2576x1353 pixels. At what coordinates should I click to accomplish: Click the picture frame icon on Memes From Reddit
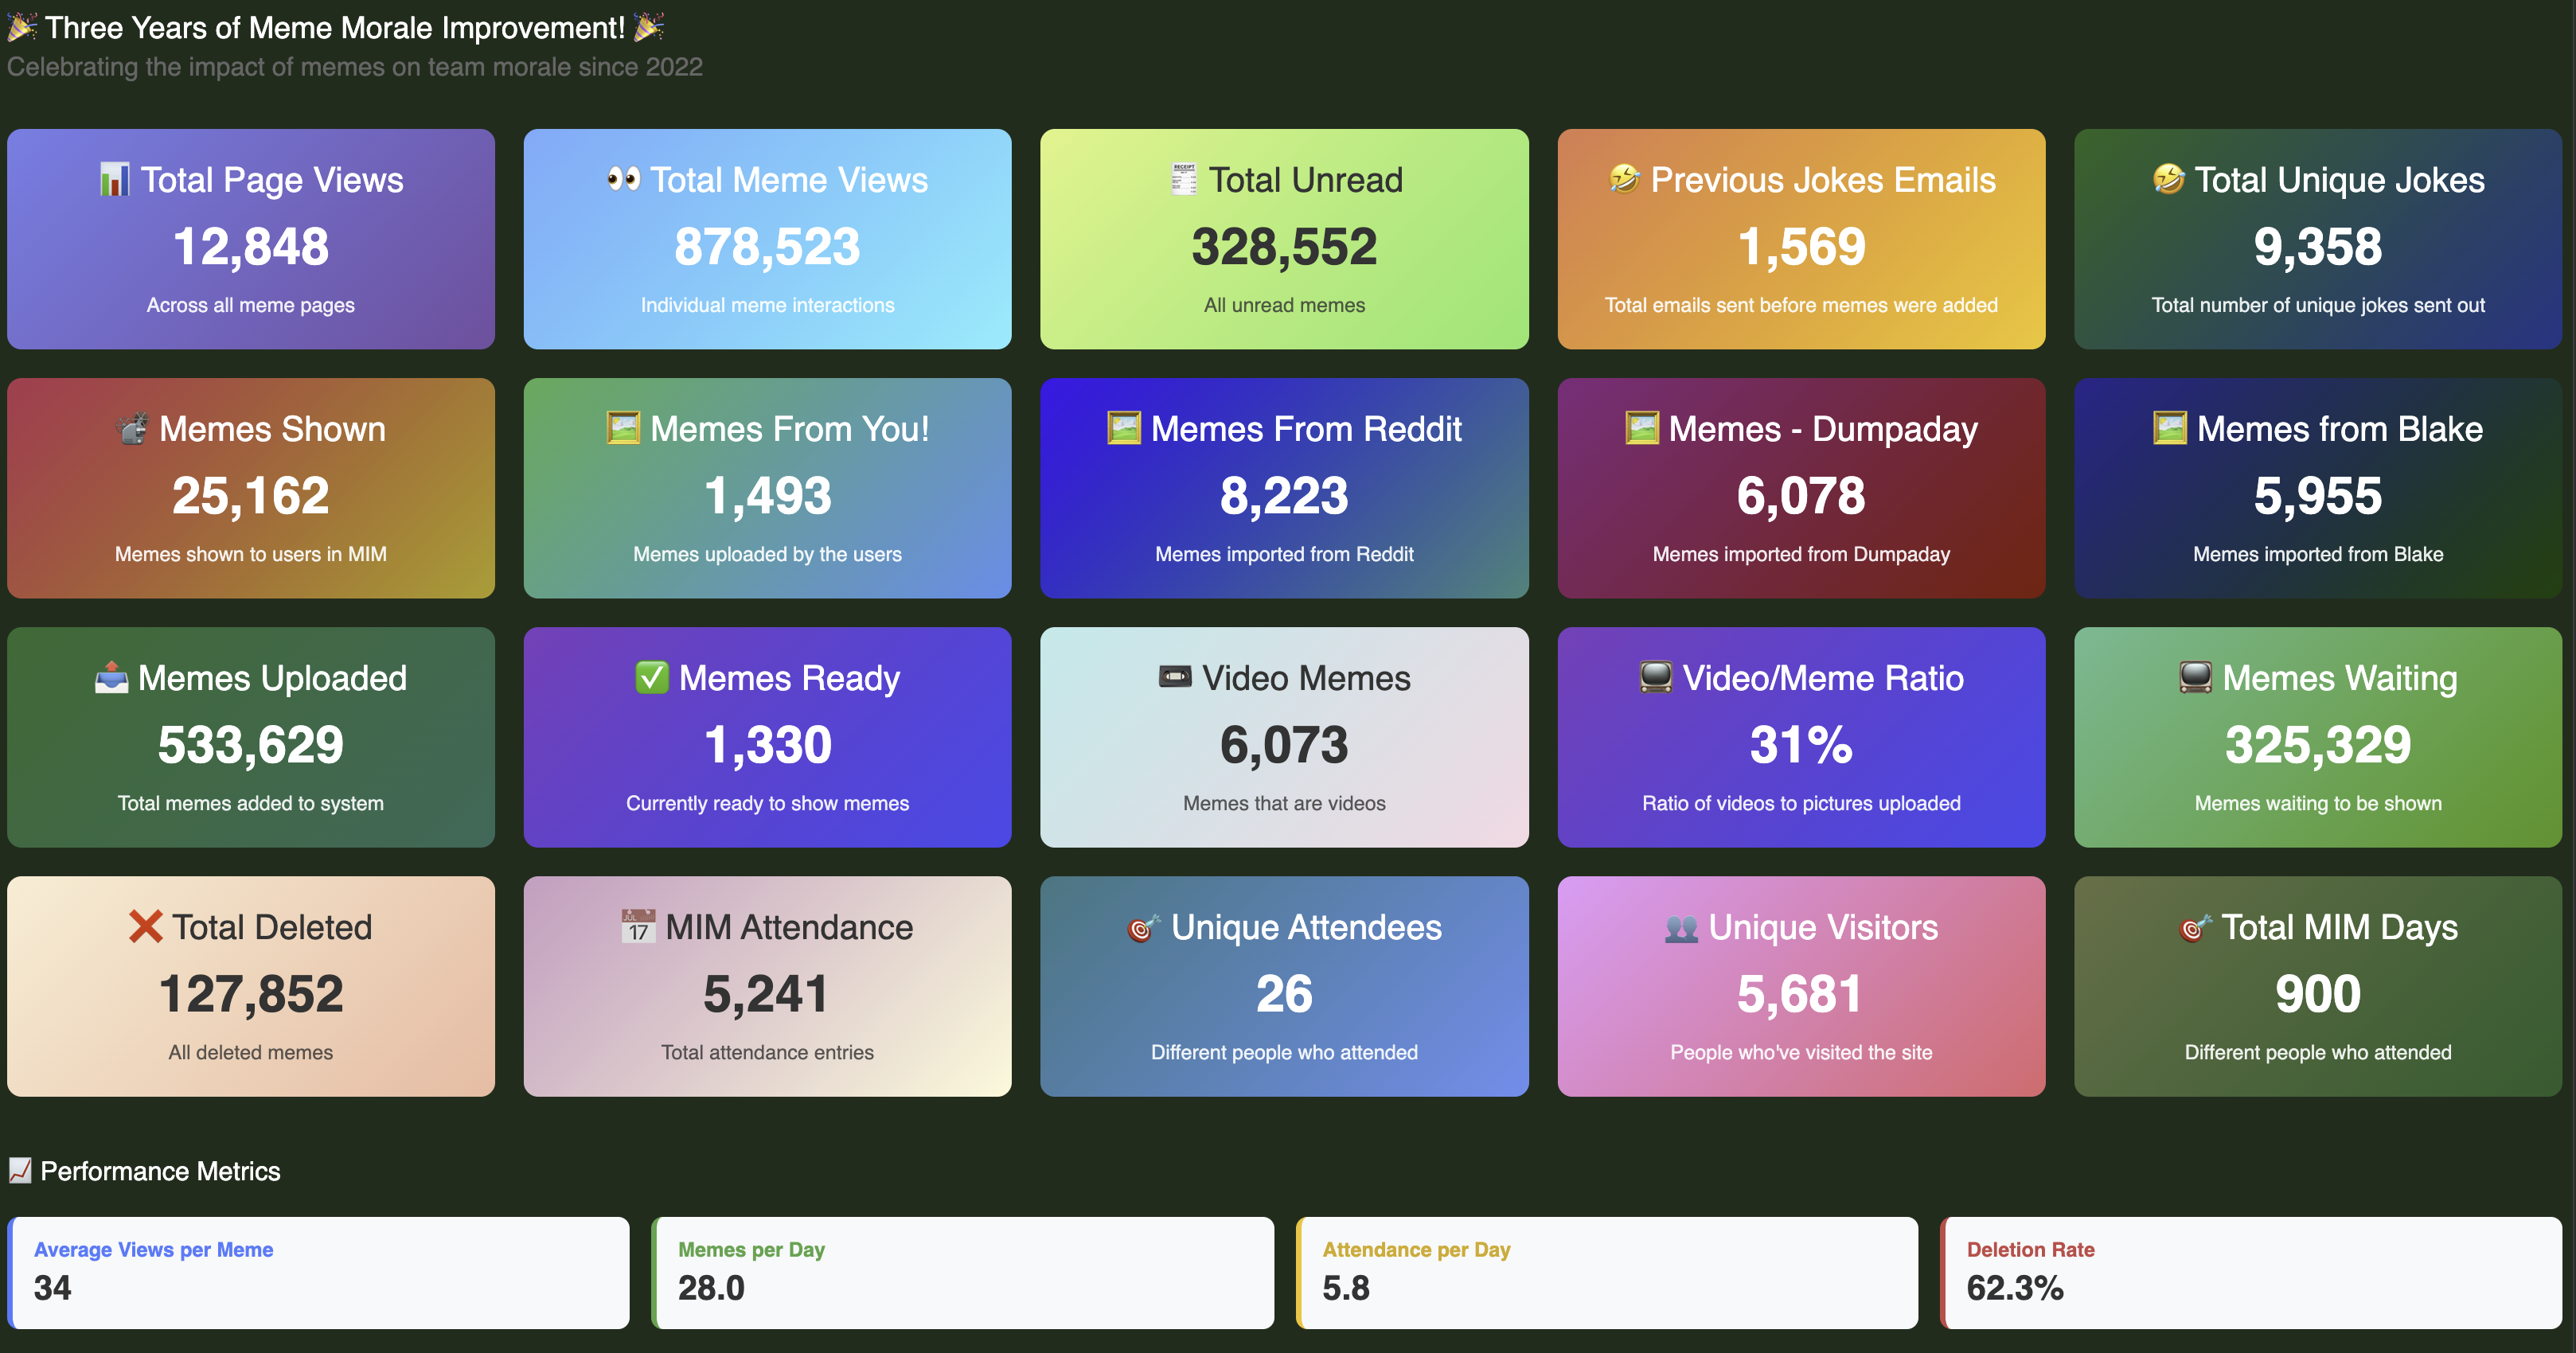(x=1124, y=429)
